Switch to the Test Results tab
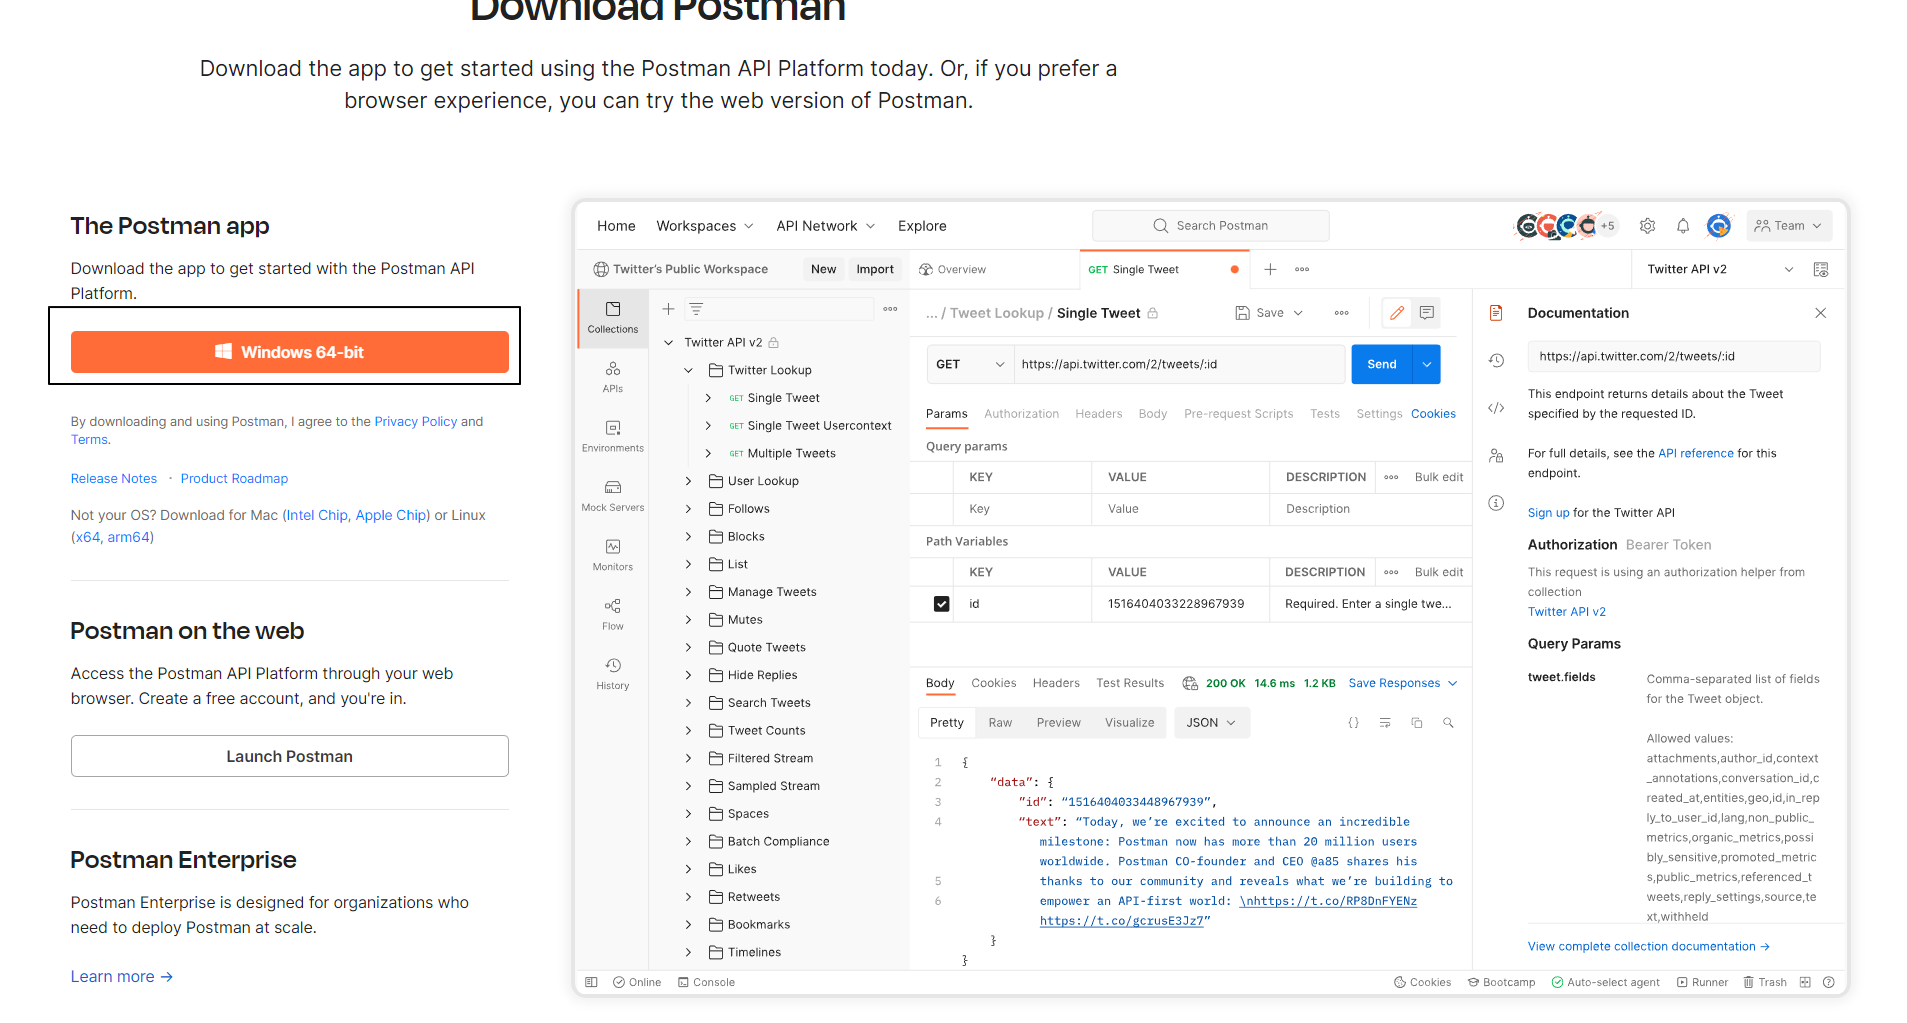Image resolution: width=1907 pixels, height=1023 pixels. pos(1130,683)
